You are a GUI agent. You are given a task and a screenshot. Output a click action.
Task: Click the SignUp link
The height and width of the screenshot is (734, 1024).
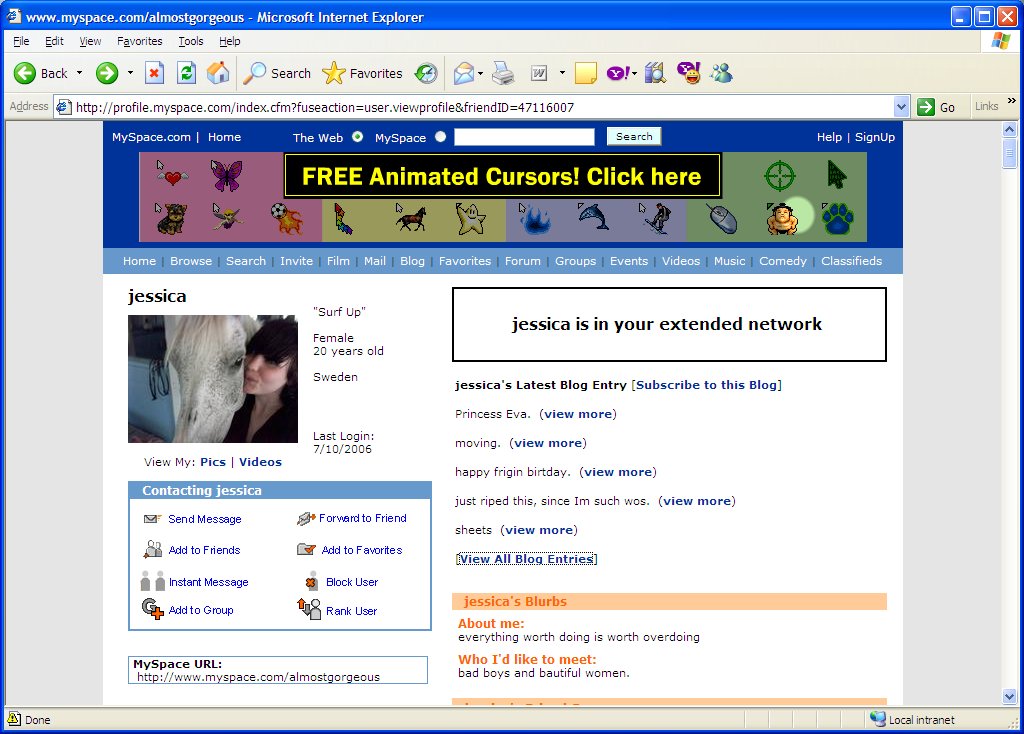pyautogui.click(x=874, y=137)
